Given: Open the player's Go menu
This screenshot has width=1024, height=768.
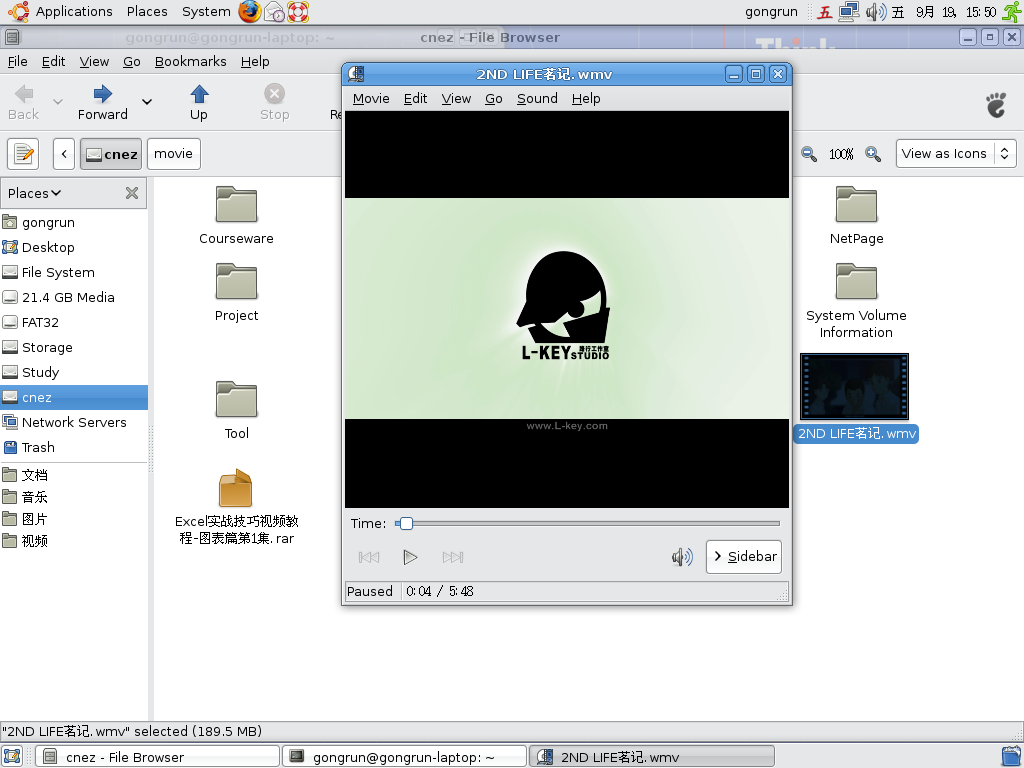Looking at the screenshot, I should [x=494, y=99].
